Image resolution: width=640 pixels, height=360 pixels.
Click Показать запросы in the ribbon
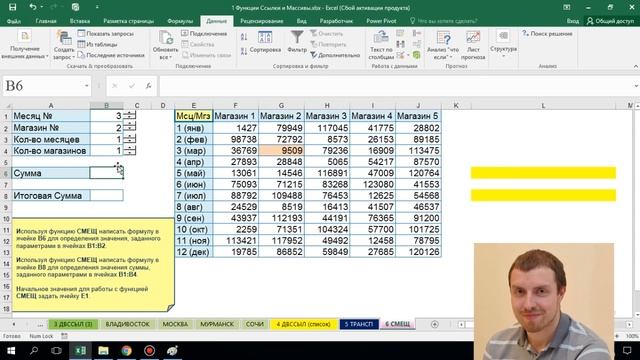pos(106,33)
